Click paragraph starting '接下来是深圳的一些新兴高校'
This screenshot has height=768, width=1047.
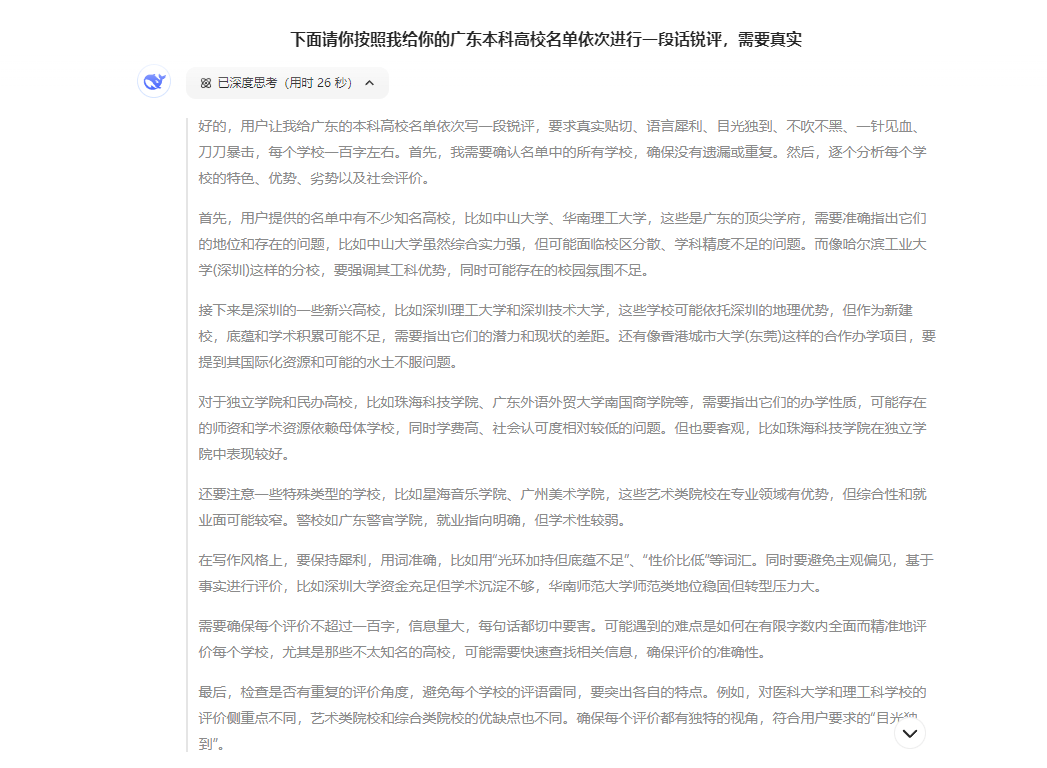[x=567, y=337]
